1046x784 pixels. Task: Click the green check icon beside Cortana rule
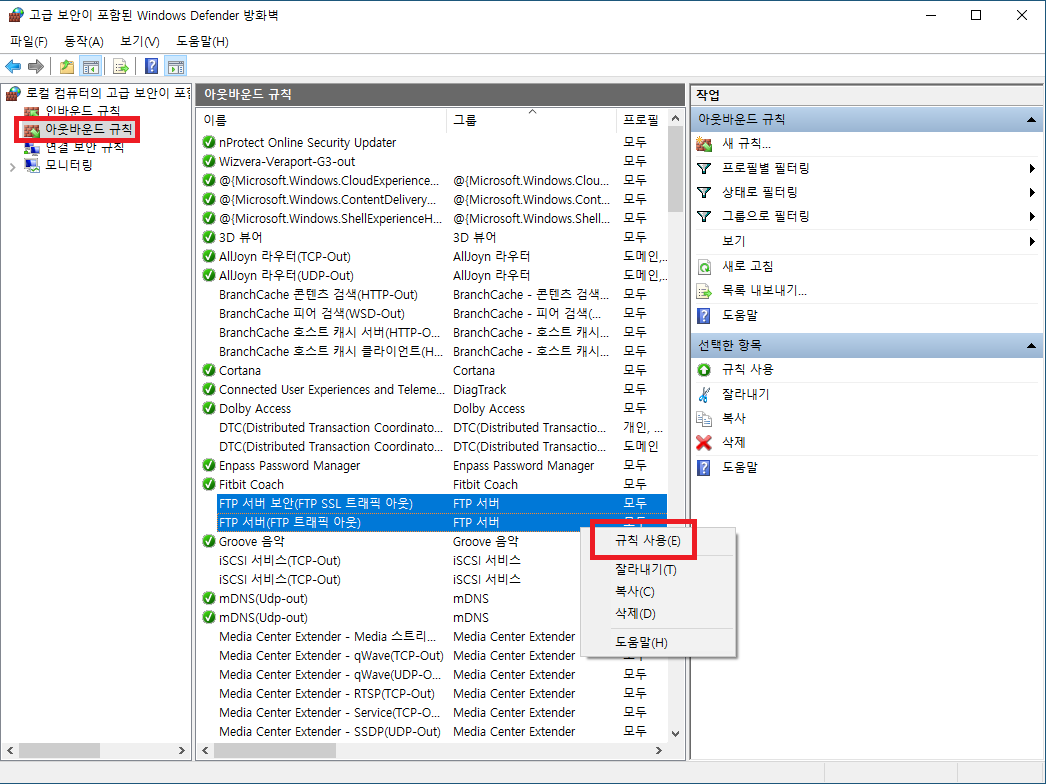point(209,370)
